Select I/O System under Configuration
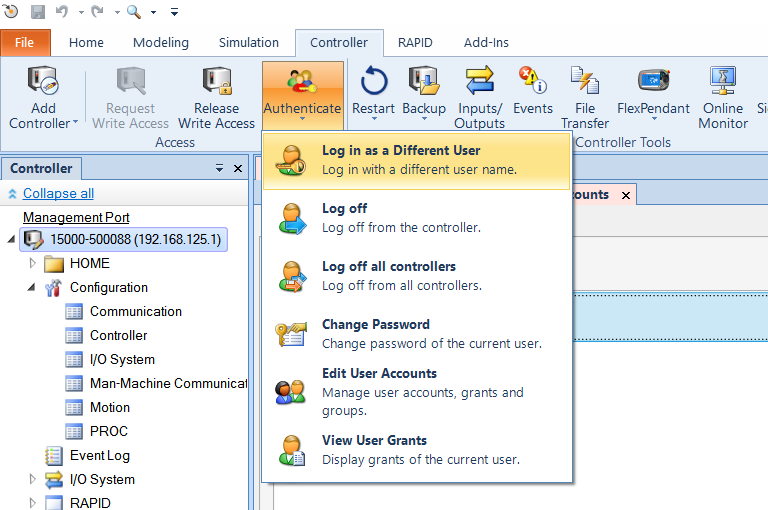Viewport: 768px width, 510px height. click(122, 360)
